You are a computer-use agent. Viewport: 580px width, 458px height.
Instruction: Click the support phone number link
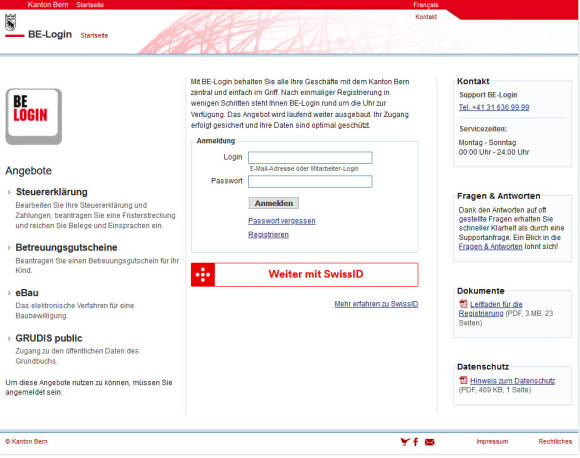pos(494,107)
